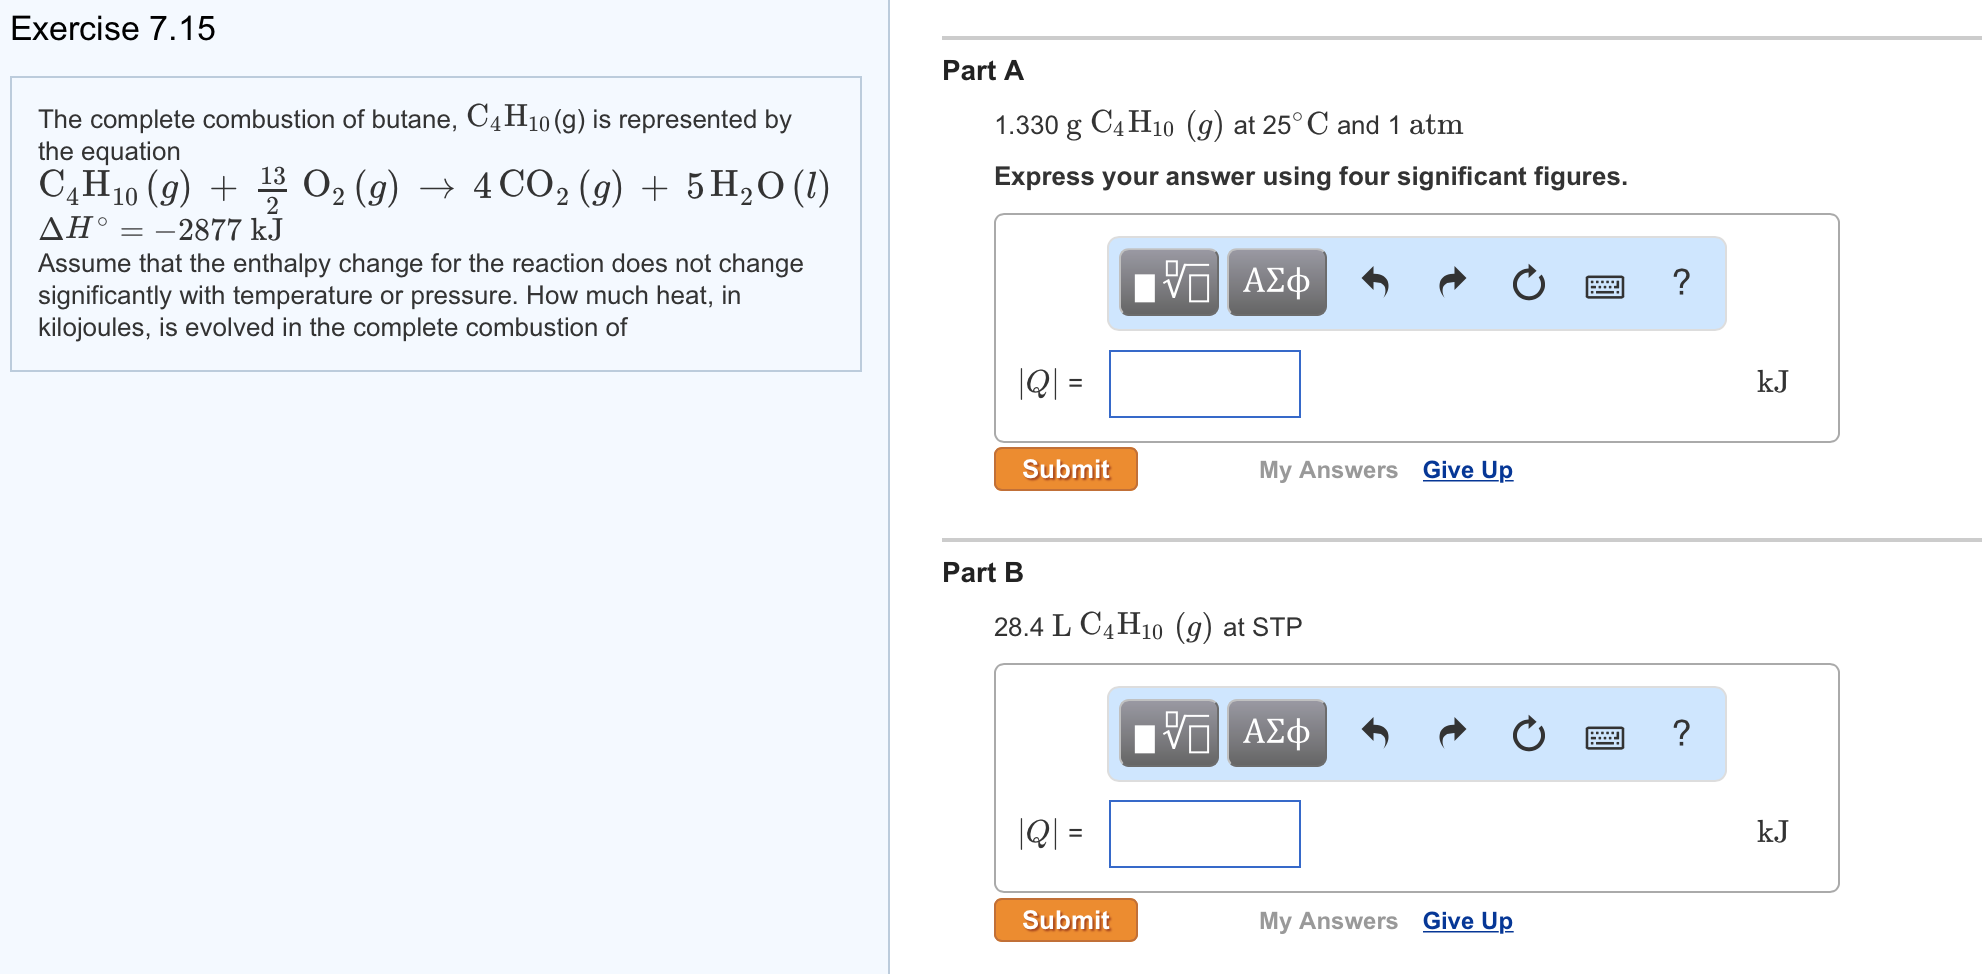Screen dimensions: 1982x974
Task: Reset the Part B answer field
Action: point(1527,733)
